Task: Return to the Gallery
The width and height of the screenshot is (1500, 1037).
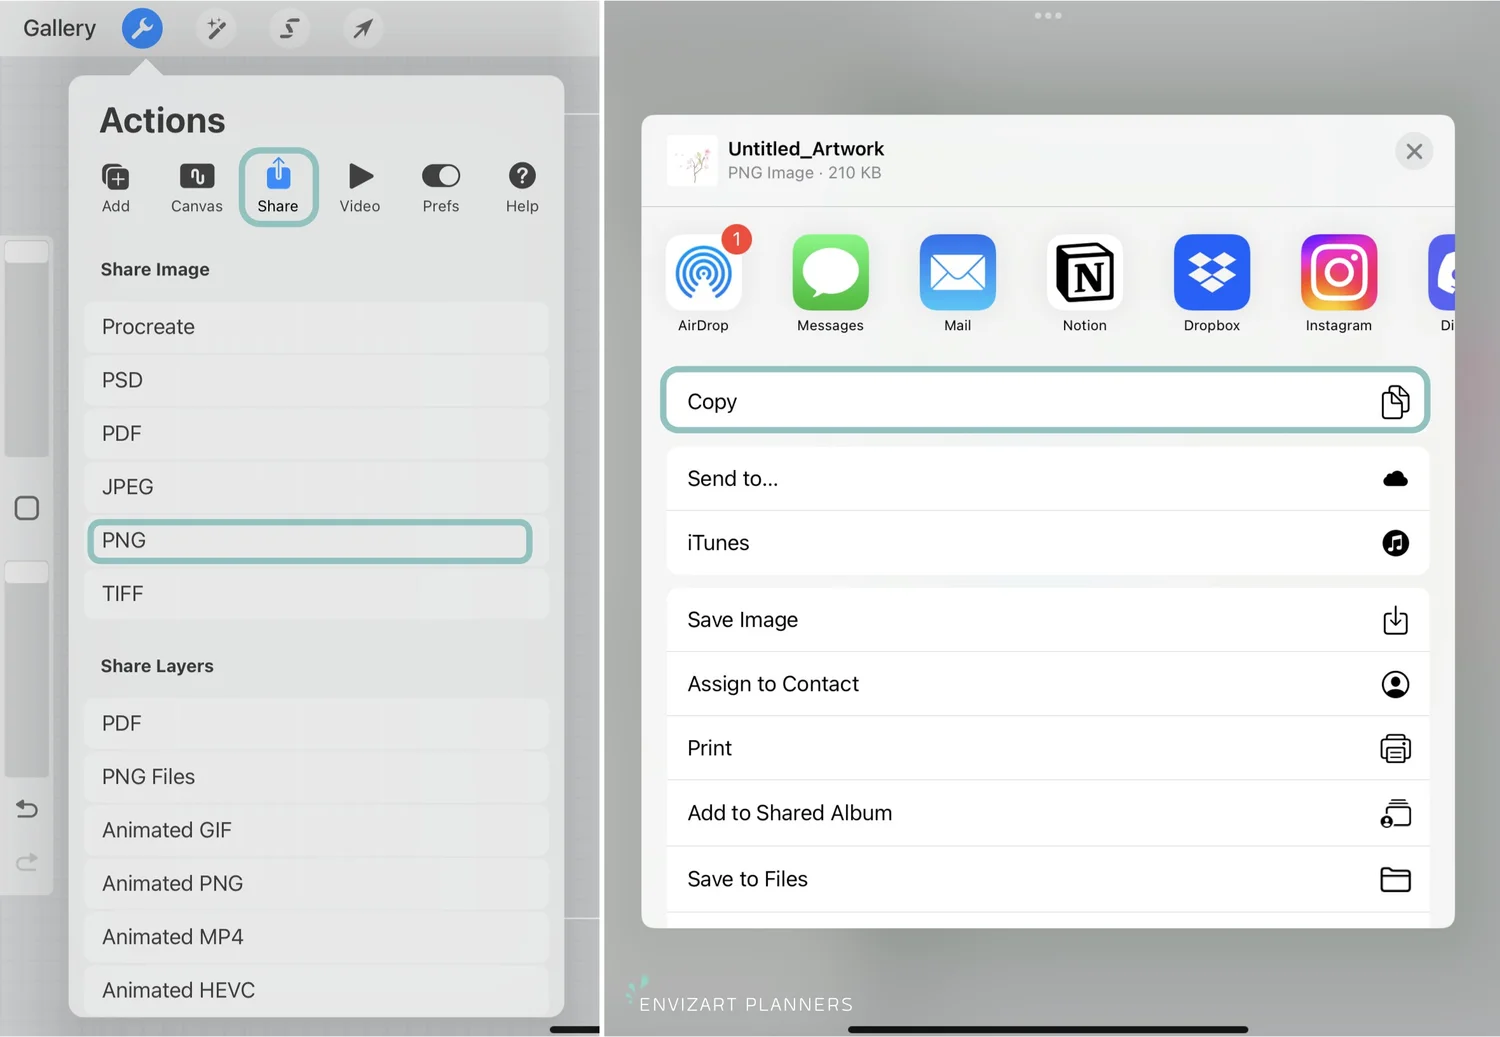Action: click(x=58, y=28)
